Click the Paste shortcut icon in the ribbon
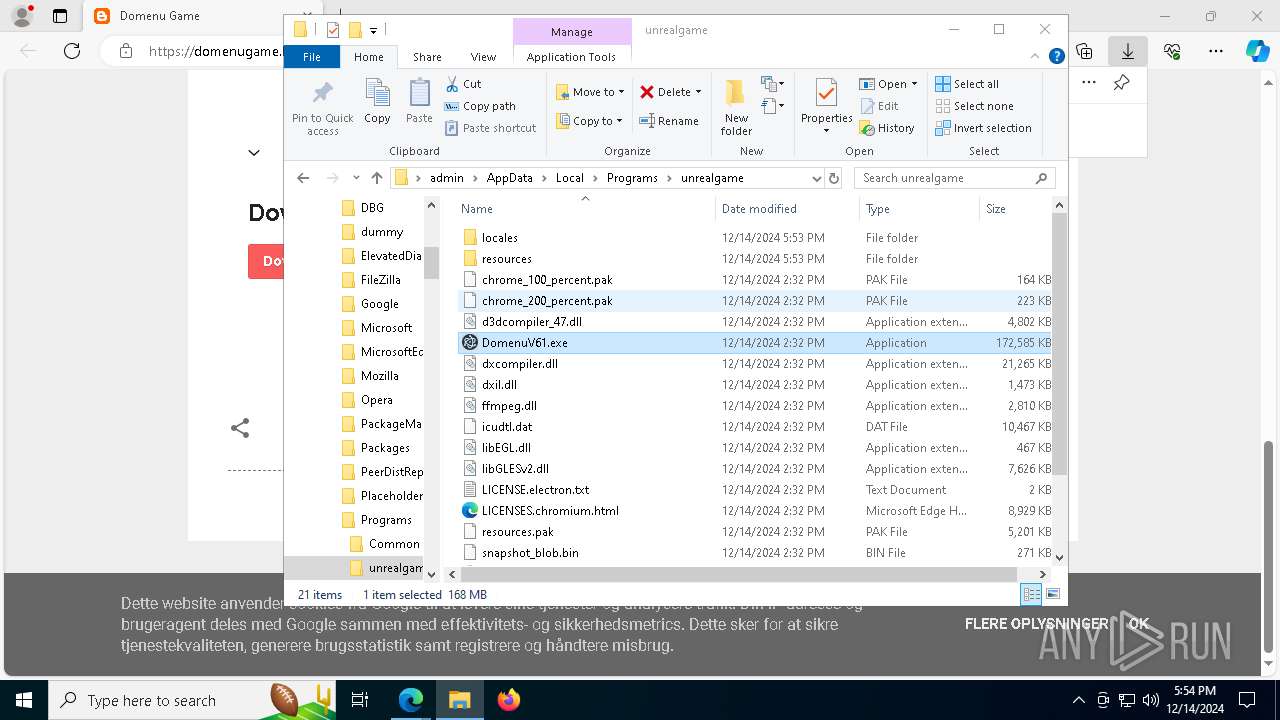The height and width of the screenshot is (720, 1280). [x=452, y=128]
